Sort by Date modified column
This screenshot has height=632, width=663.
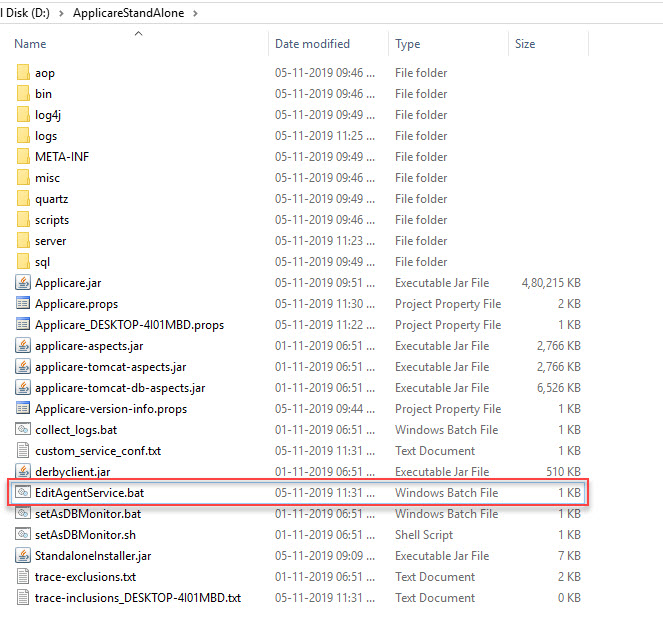[x=312, y=44]
